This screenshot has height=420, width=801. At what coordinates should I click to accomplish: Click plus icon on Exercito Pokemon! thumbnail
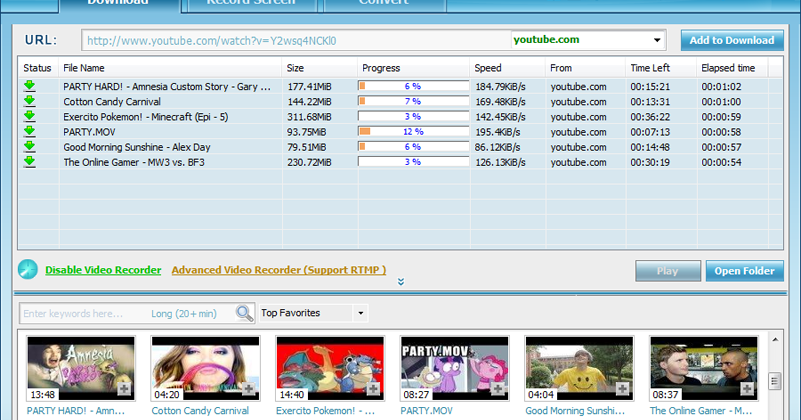(x=373, y=389)
